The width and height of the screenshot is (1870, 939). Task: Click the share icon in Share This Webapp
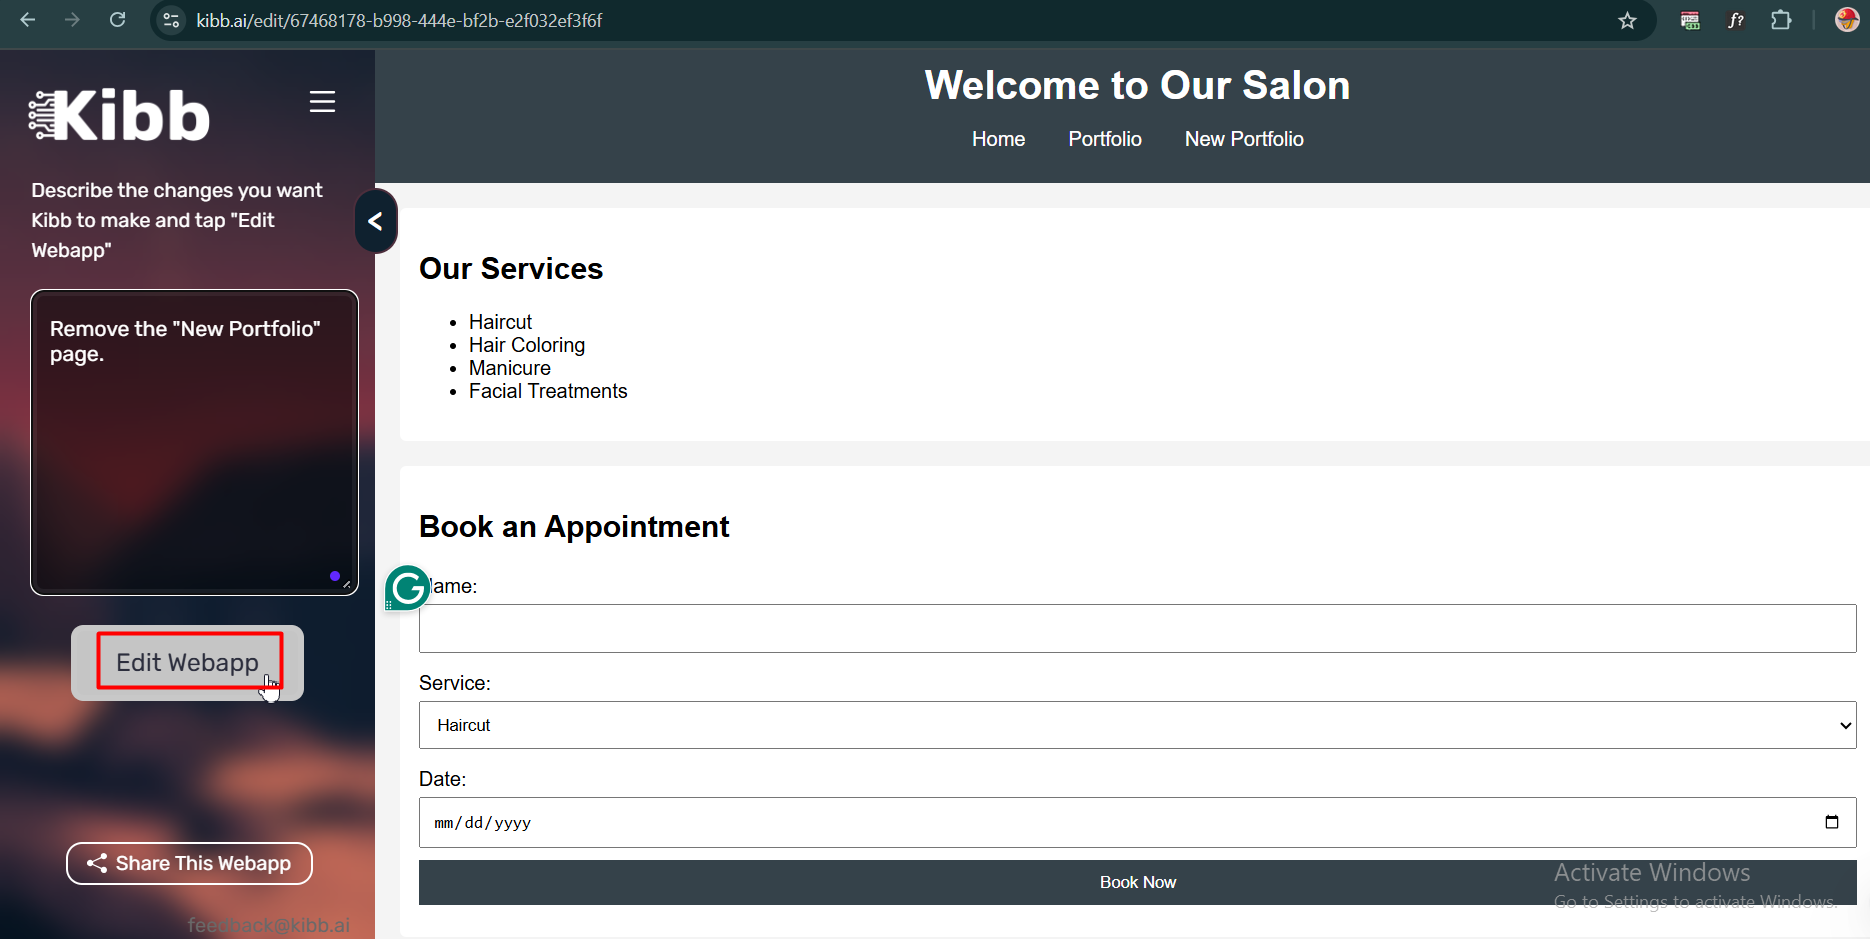97,863
